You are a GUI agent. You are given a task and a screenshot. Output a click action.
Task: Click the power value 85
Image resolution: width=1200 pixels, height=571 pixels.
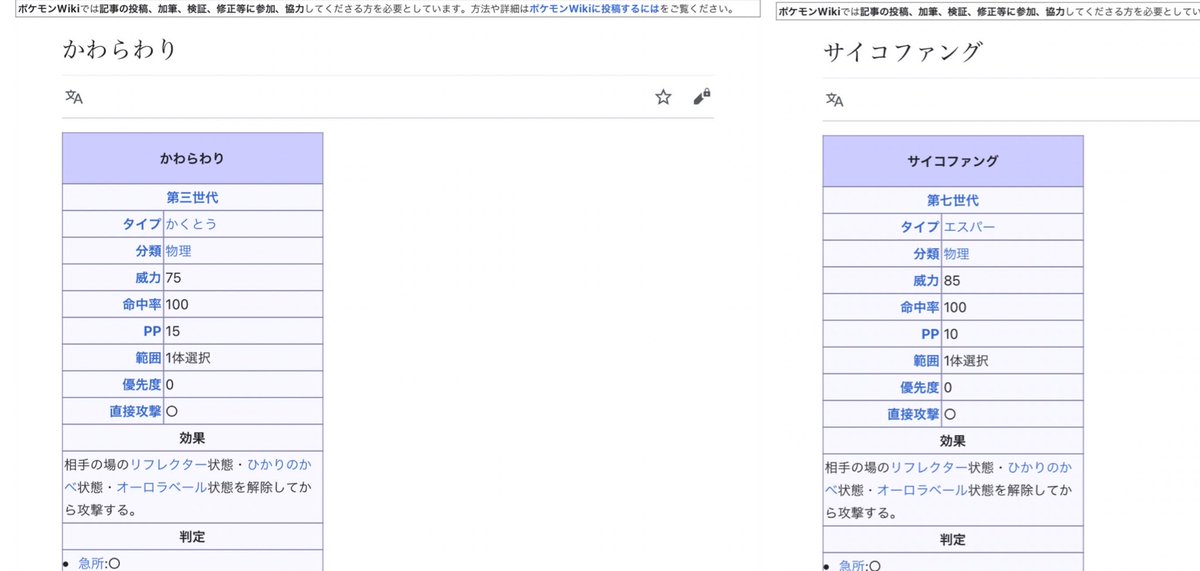pos(952,281)
